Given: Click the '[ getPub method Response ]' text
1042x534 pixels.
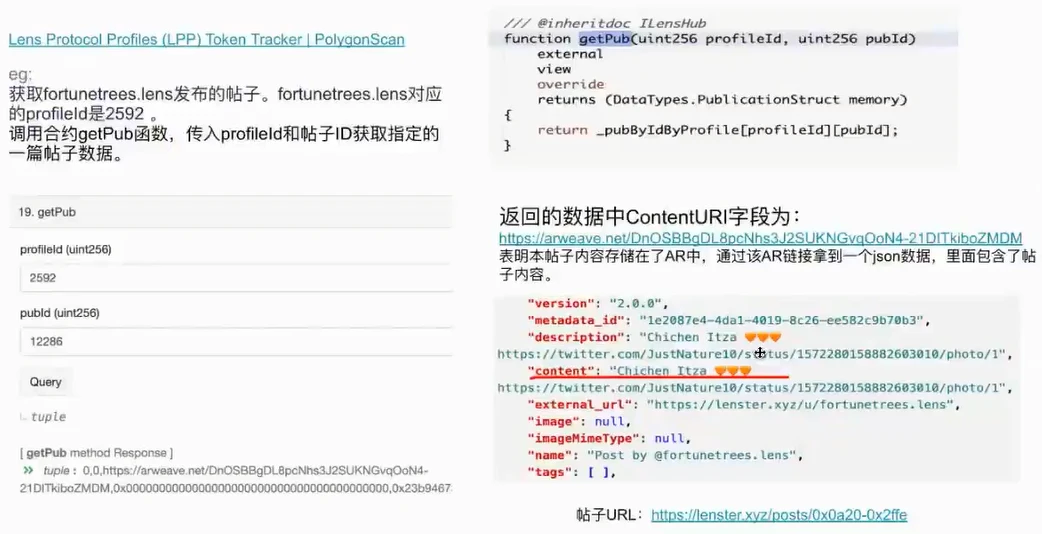Looking at the screenshot, I should coord(96,453).
